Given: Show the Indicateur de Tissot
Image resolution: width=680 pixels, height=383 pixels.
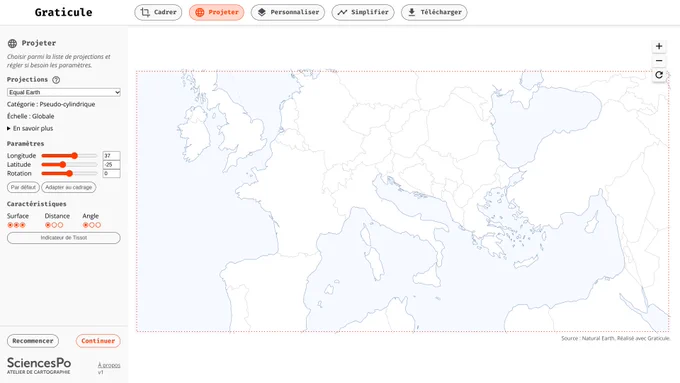Looking at the screenshot, I should (64, 238).
